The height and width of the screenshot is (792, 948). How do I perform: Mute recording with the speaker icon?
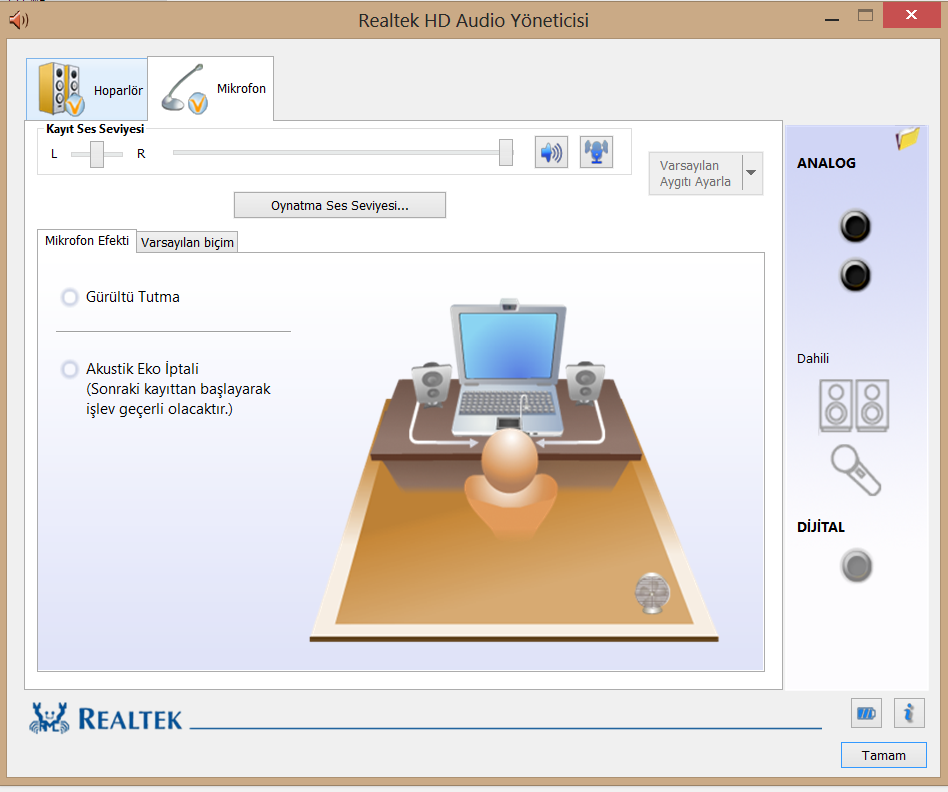(551, 152)
